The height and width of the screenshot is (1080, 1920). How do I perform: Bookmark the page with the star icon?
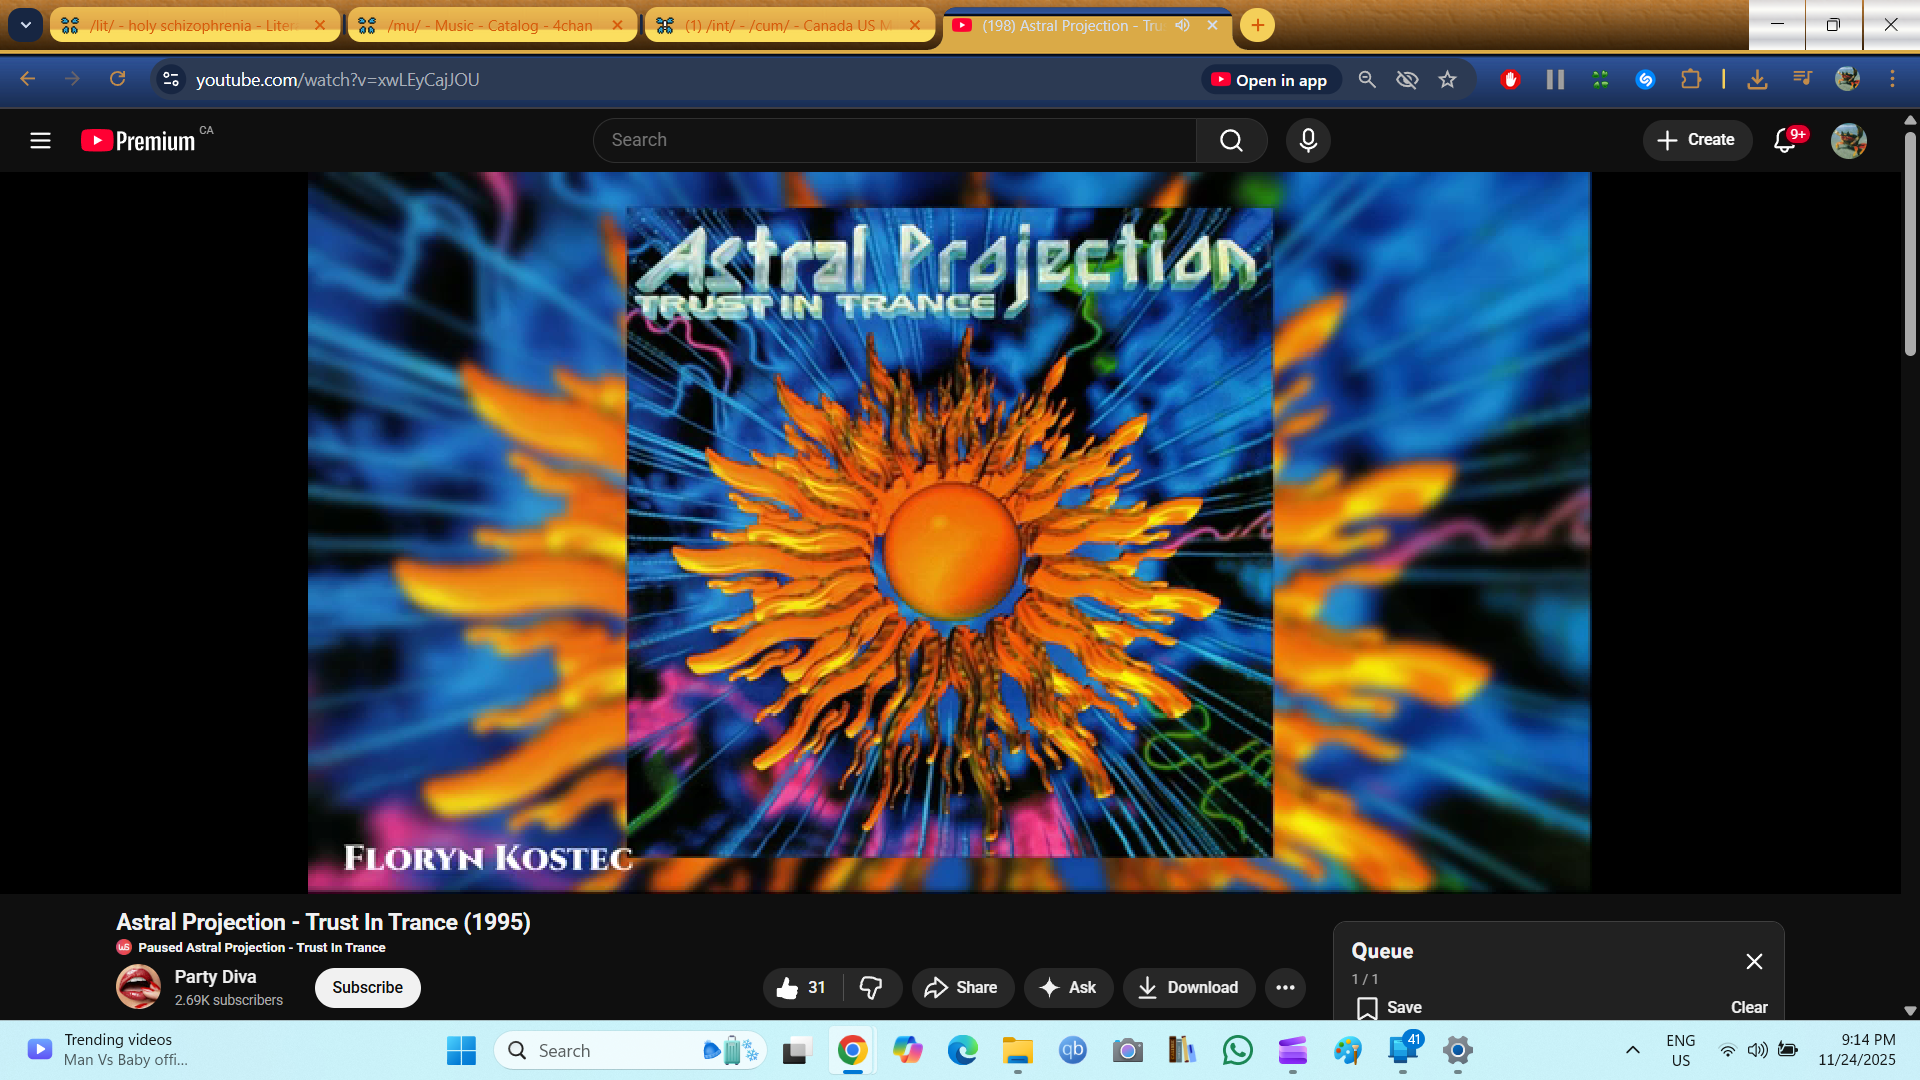click(1447, 80)
